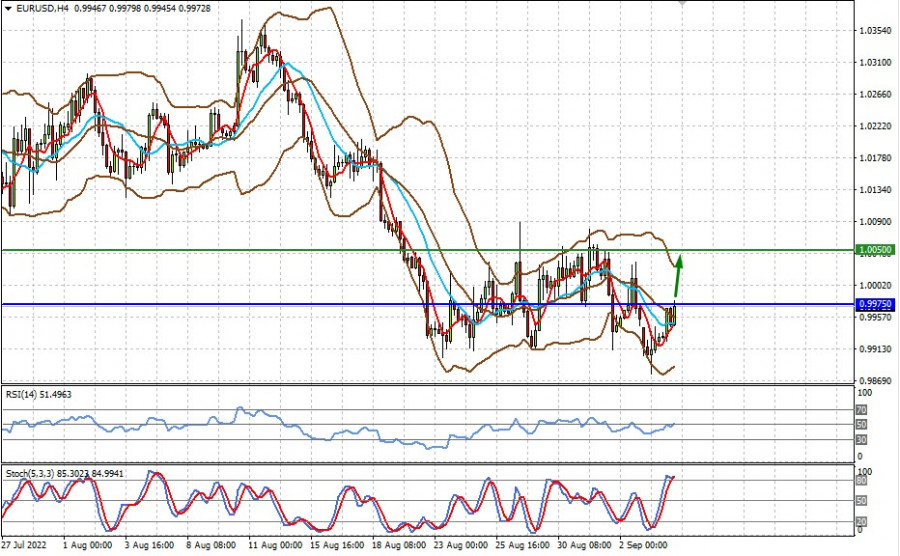Click the 0.98690 price scale label
Image resolution: width=900 pixels, height=556 pixels.
pyautogui.click(x=875, y=382)
